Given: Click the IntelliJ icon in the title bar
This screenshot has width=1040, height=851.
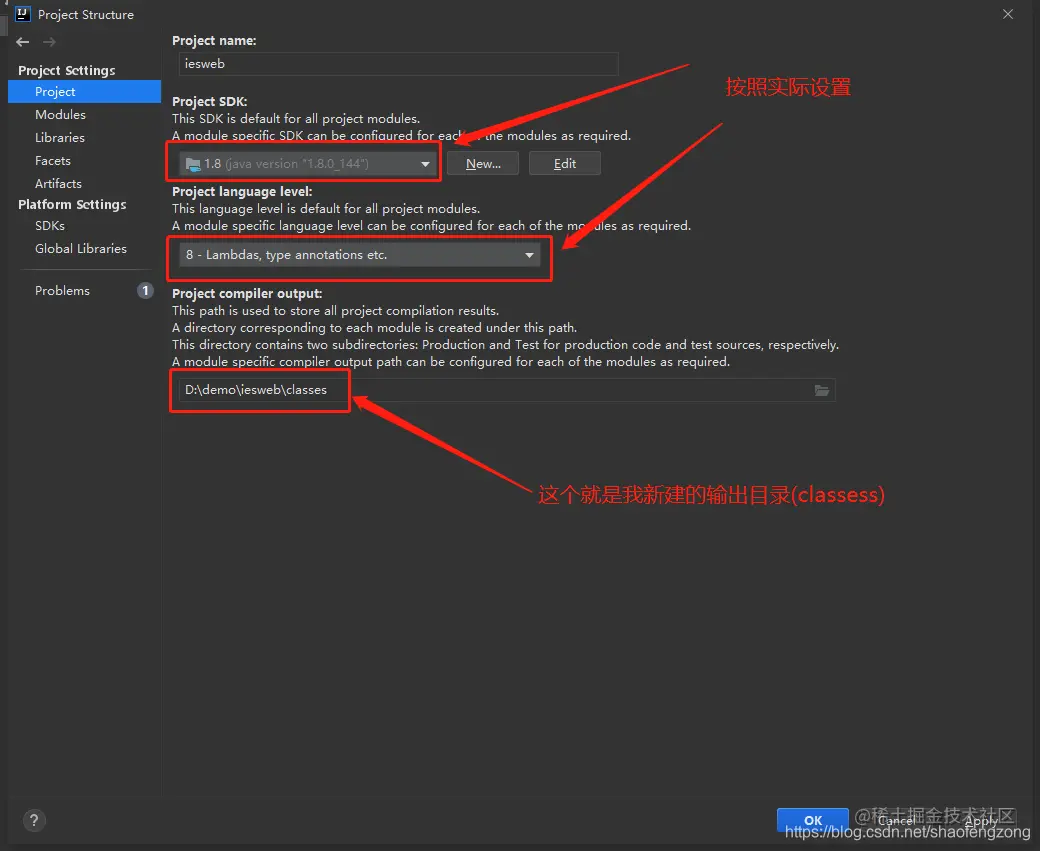Looking at the screenshot, I should (x=23, y=14).
